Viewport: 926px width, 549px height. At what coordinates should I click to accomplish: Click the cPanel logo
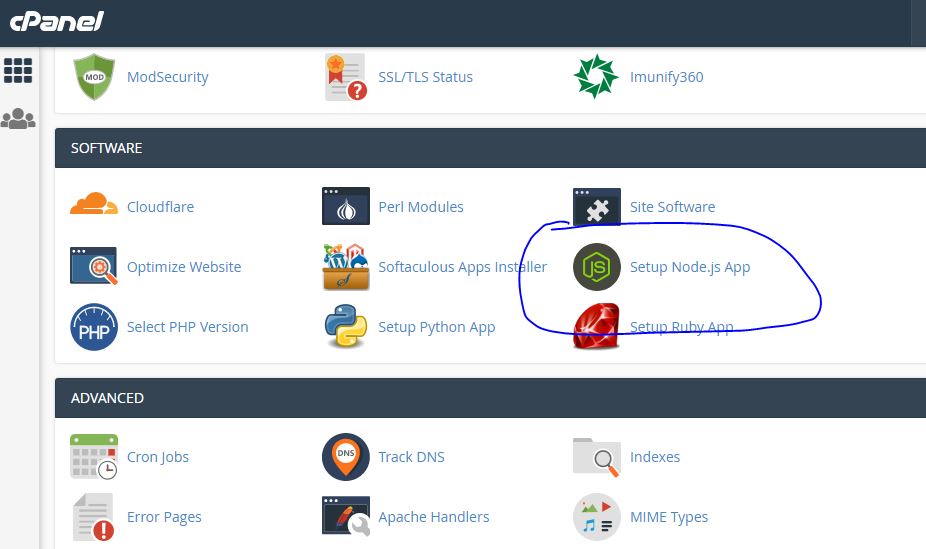(57, 21)
